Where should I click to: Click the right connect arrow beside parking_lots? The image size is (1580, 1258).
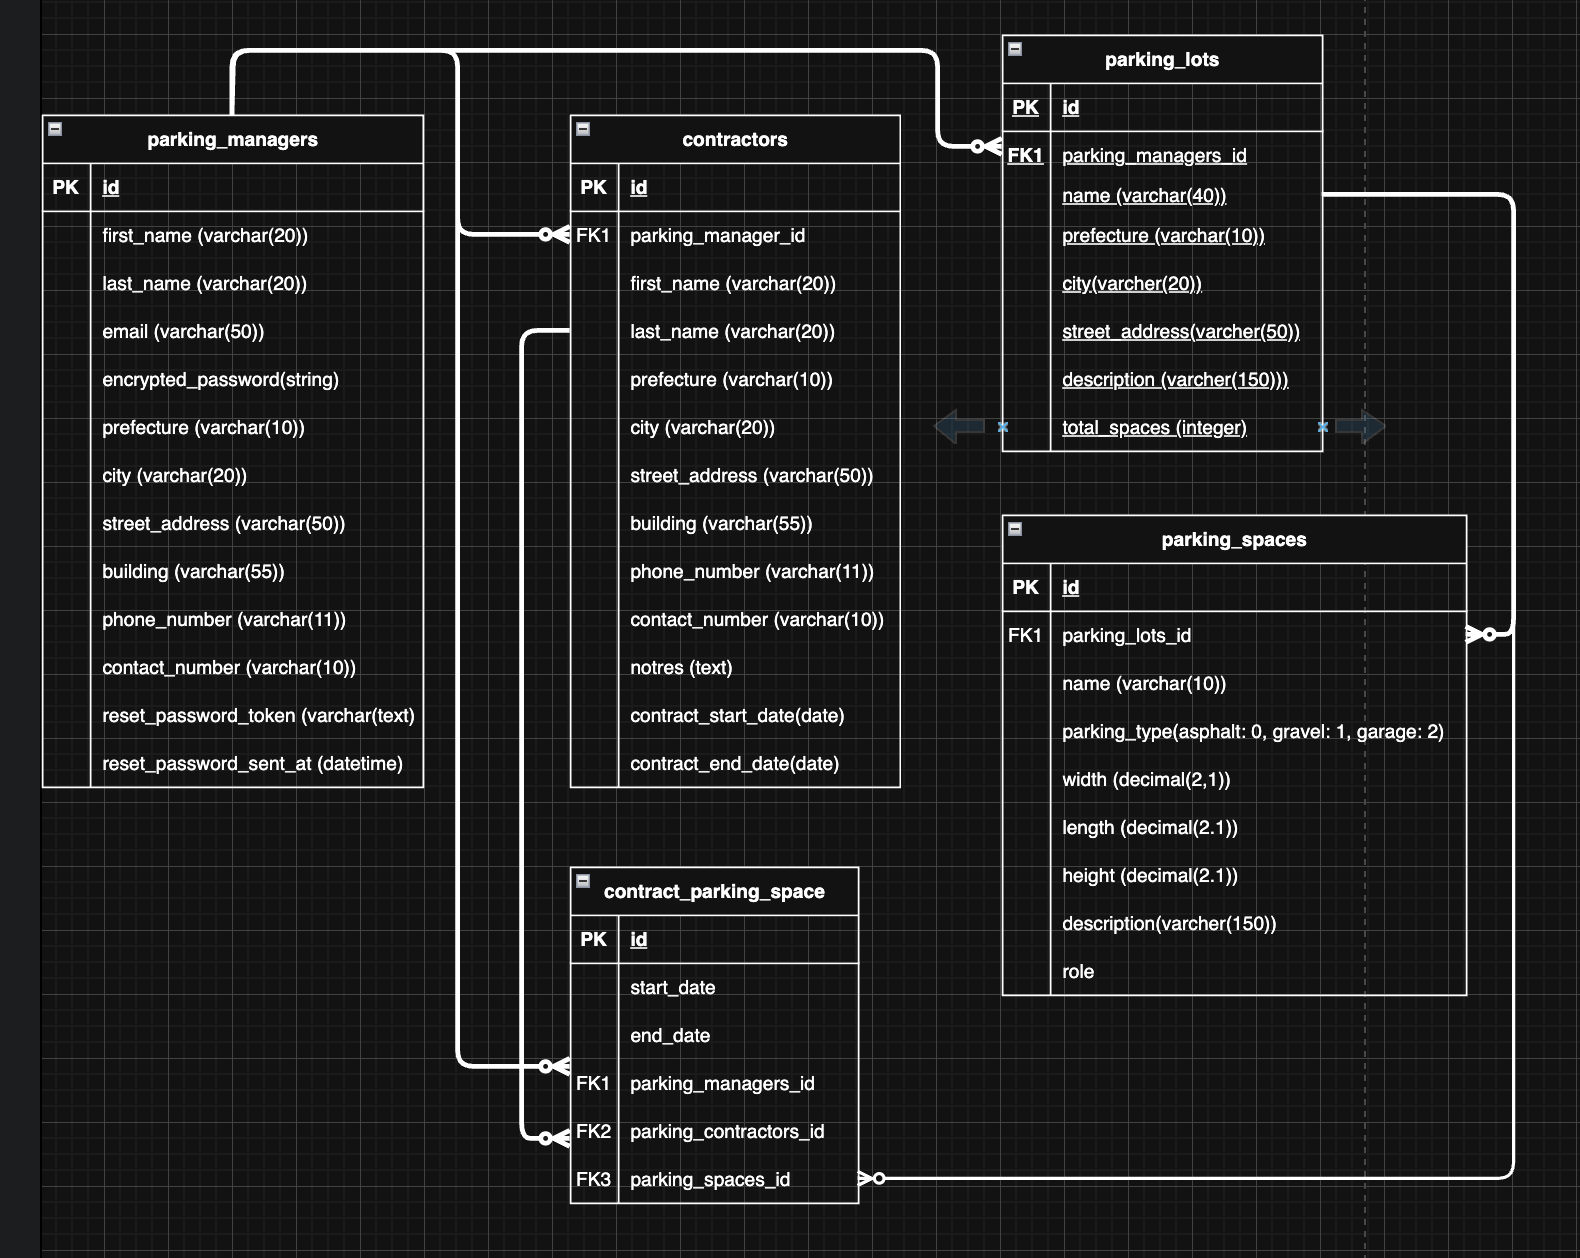[x=1360, y=427]
